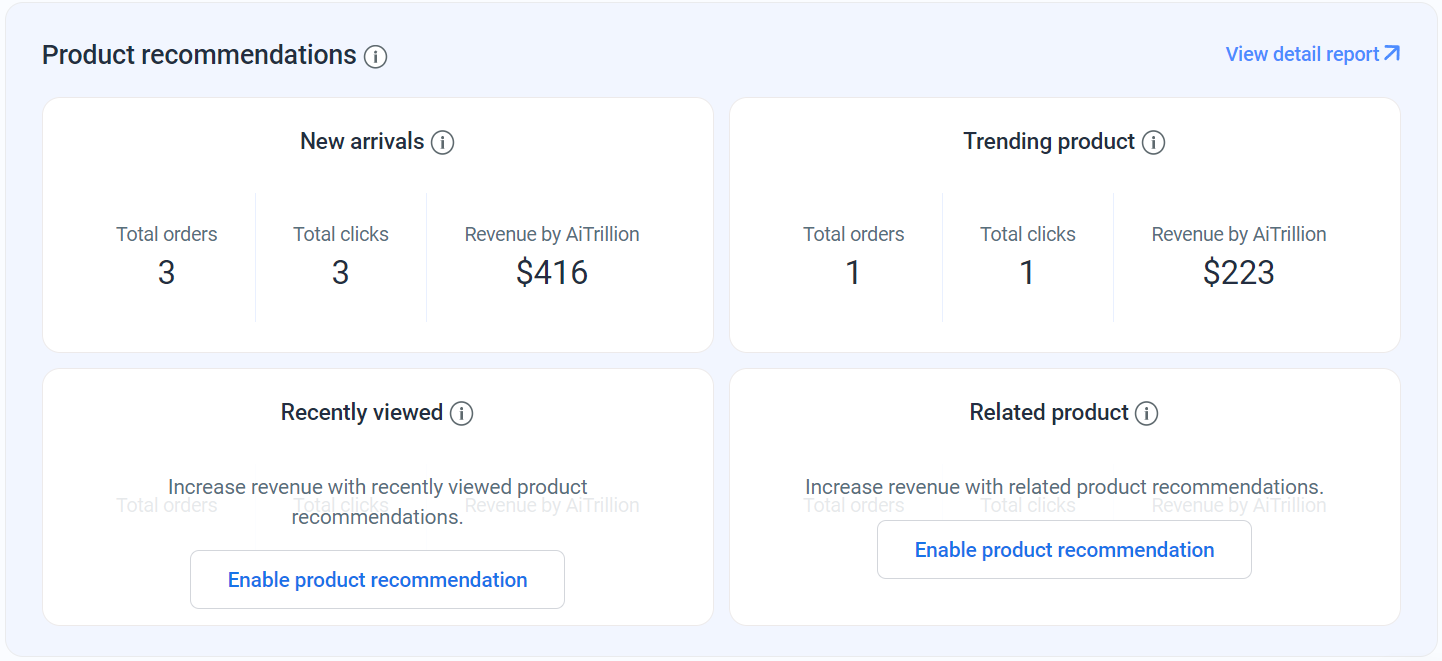Click the Product recommendations section heading

click(x=199, y=55)
